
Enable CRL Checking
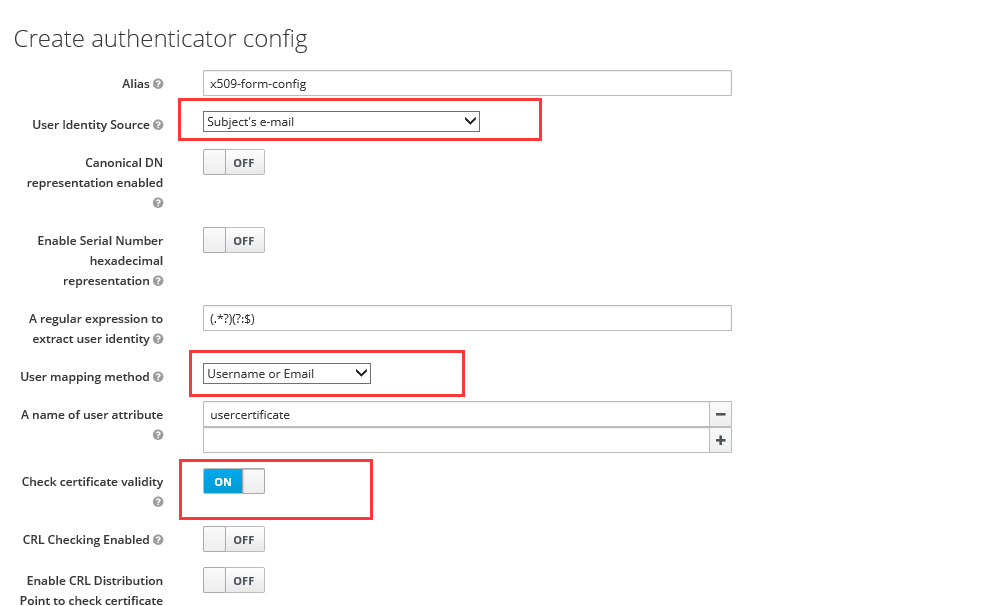click(233, 539)
